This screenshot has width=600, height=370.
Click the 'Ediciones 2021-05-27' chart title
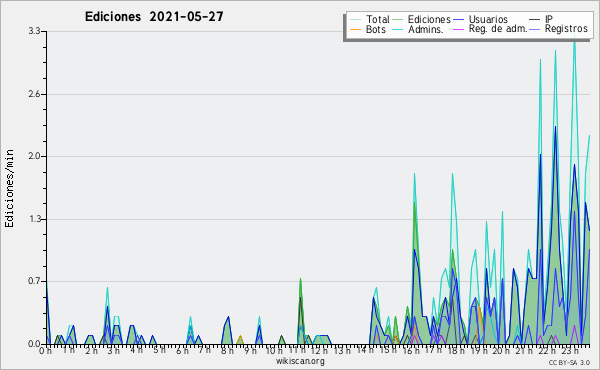(x=154, y=17)
